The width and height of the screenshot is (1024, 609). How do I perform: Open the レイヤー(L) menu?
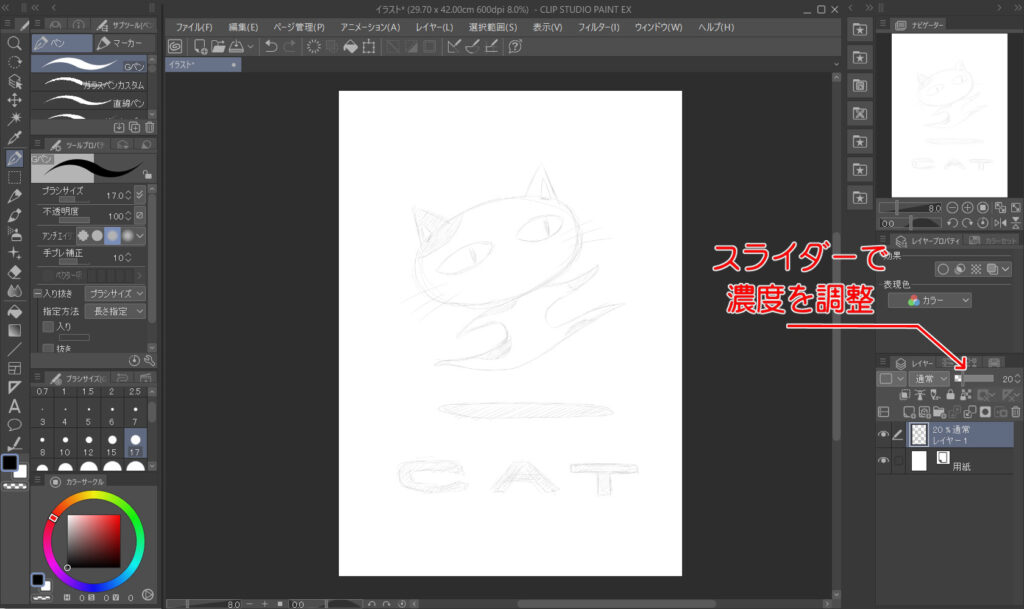point(433,27)
